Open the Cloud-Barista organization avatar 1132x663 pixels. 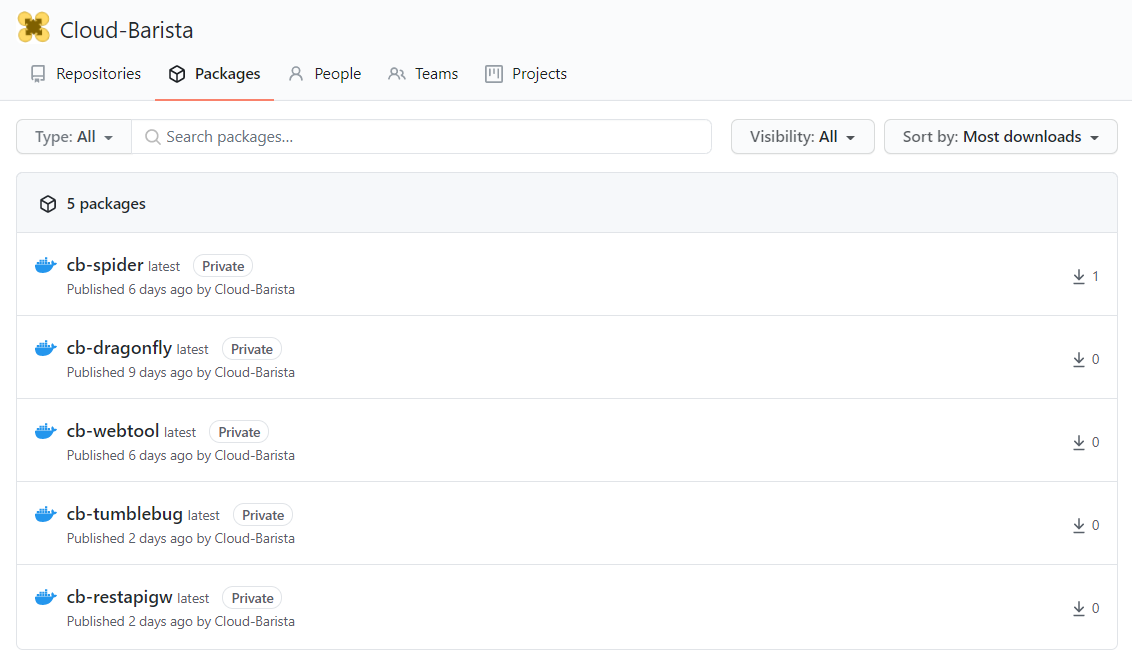(x=33, y=28)
